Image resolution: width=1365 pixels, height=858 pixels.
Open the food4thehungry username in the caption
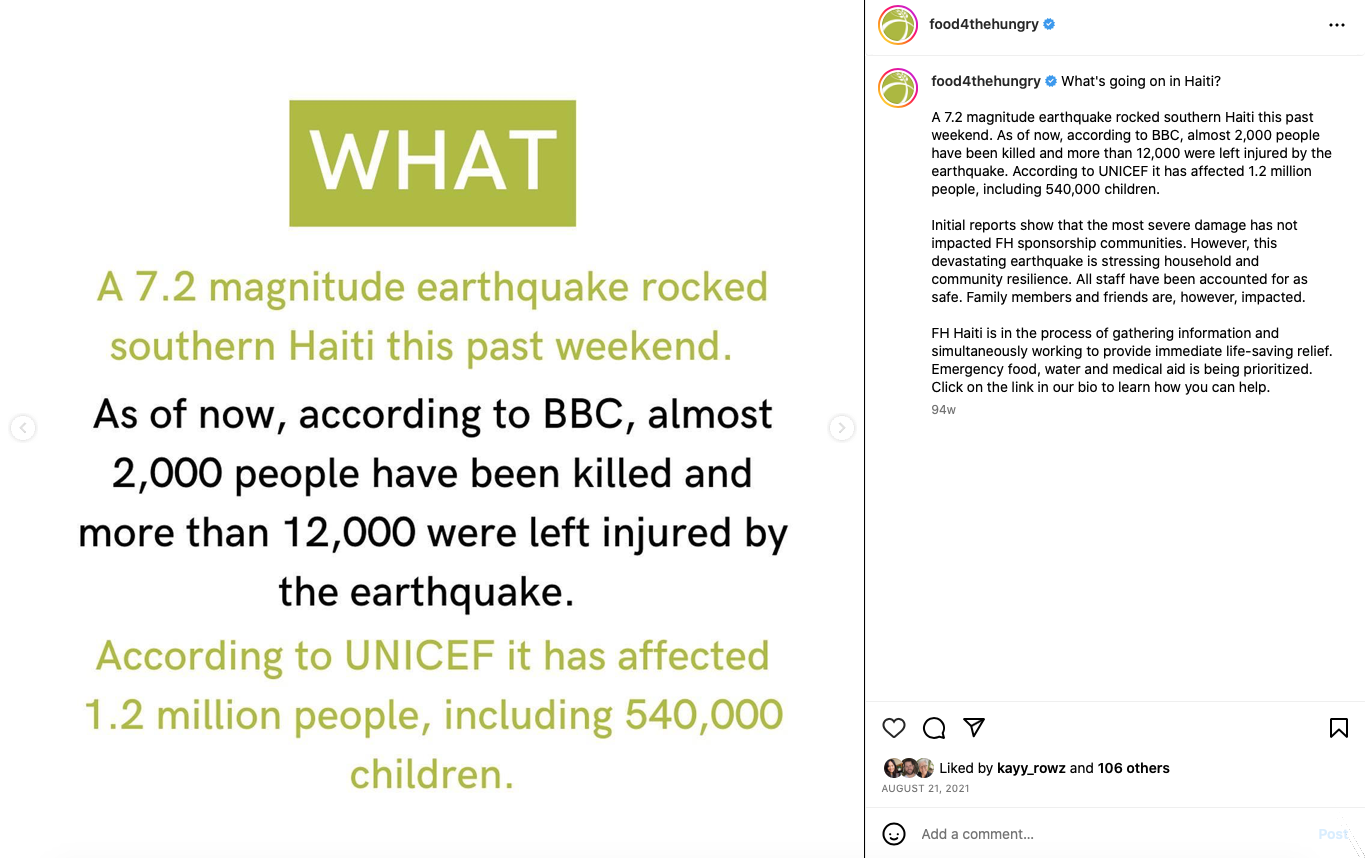click(986, 81)
